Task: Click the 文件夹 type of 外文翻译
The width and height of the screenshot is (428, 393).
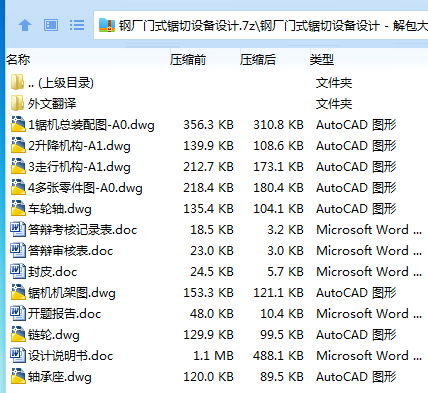Action: (x=334, y=104)
